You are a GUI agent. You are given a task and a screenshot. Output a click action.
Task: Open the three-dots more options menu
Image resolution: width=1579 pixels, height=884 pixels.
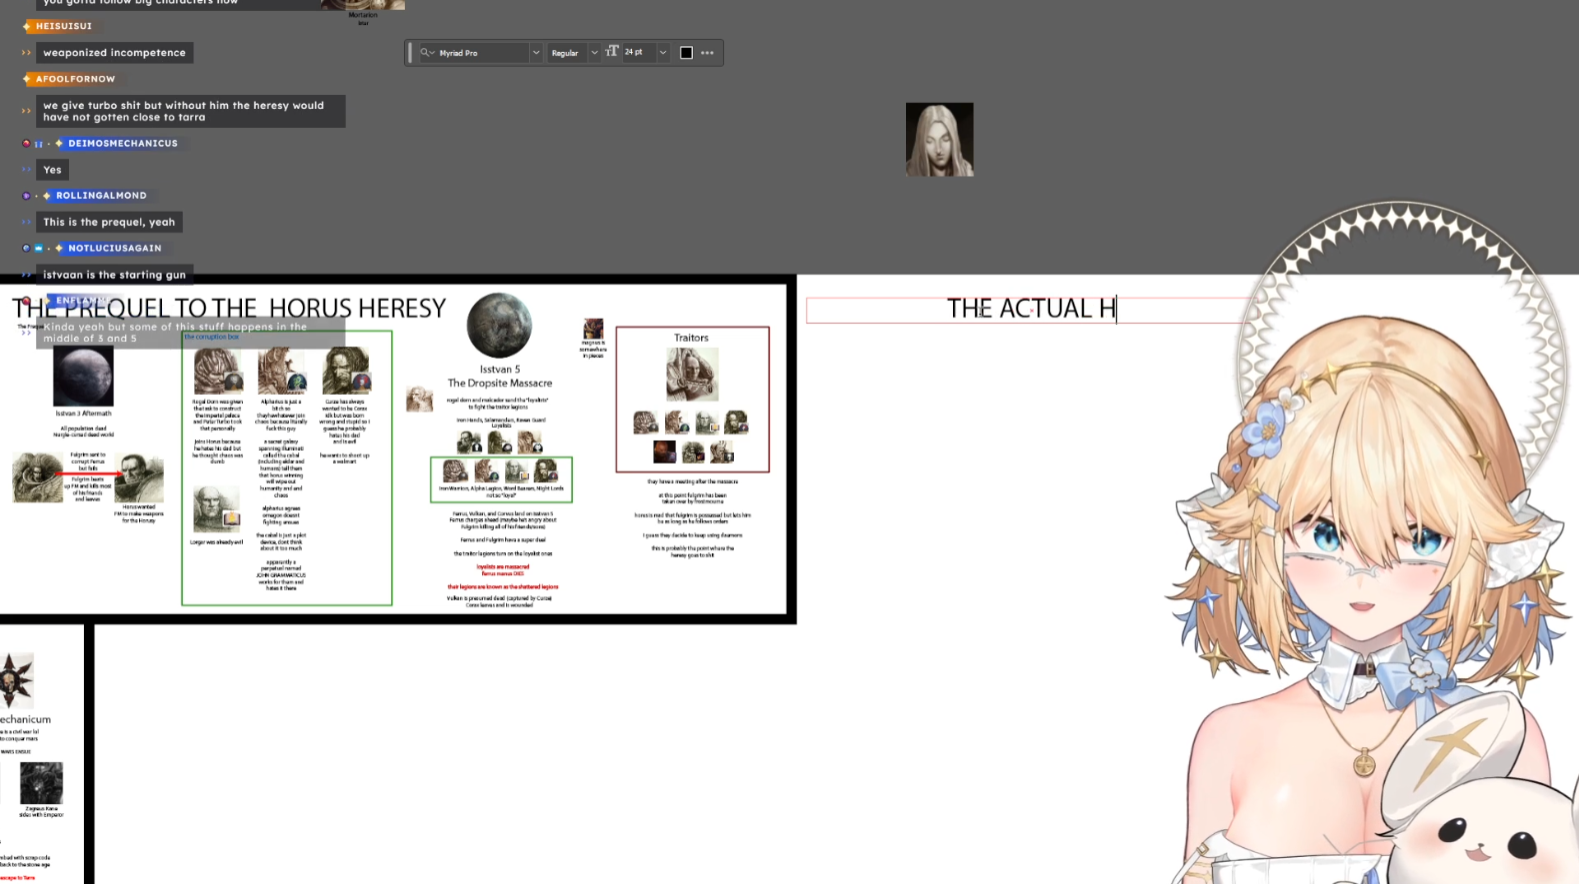708,53
